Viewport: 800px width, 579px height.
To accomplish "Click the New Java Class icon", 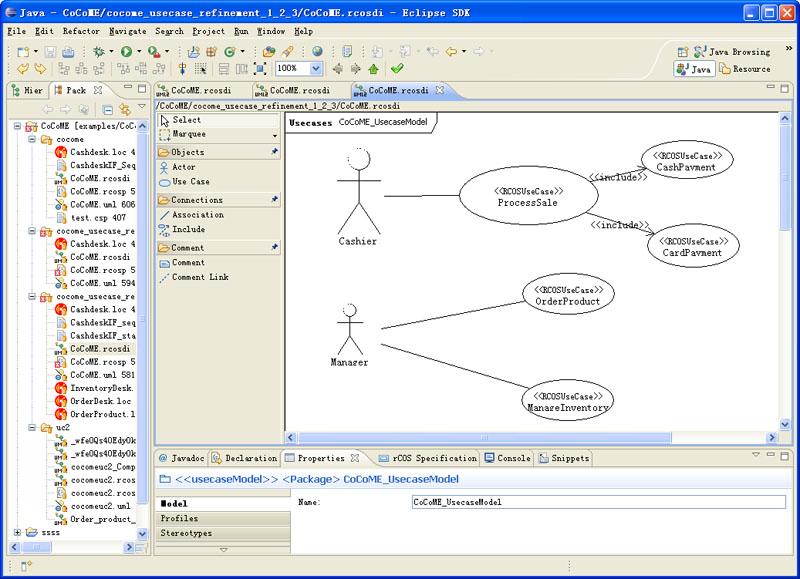I will (230, 52).
